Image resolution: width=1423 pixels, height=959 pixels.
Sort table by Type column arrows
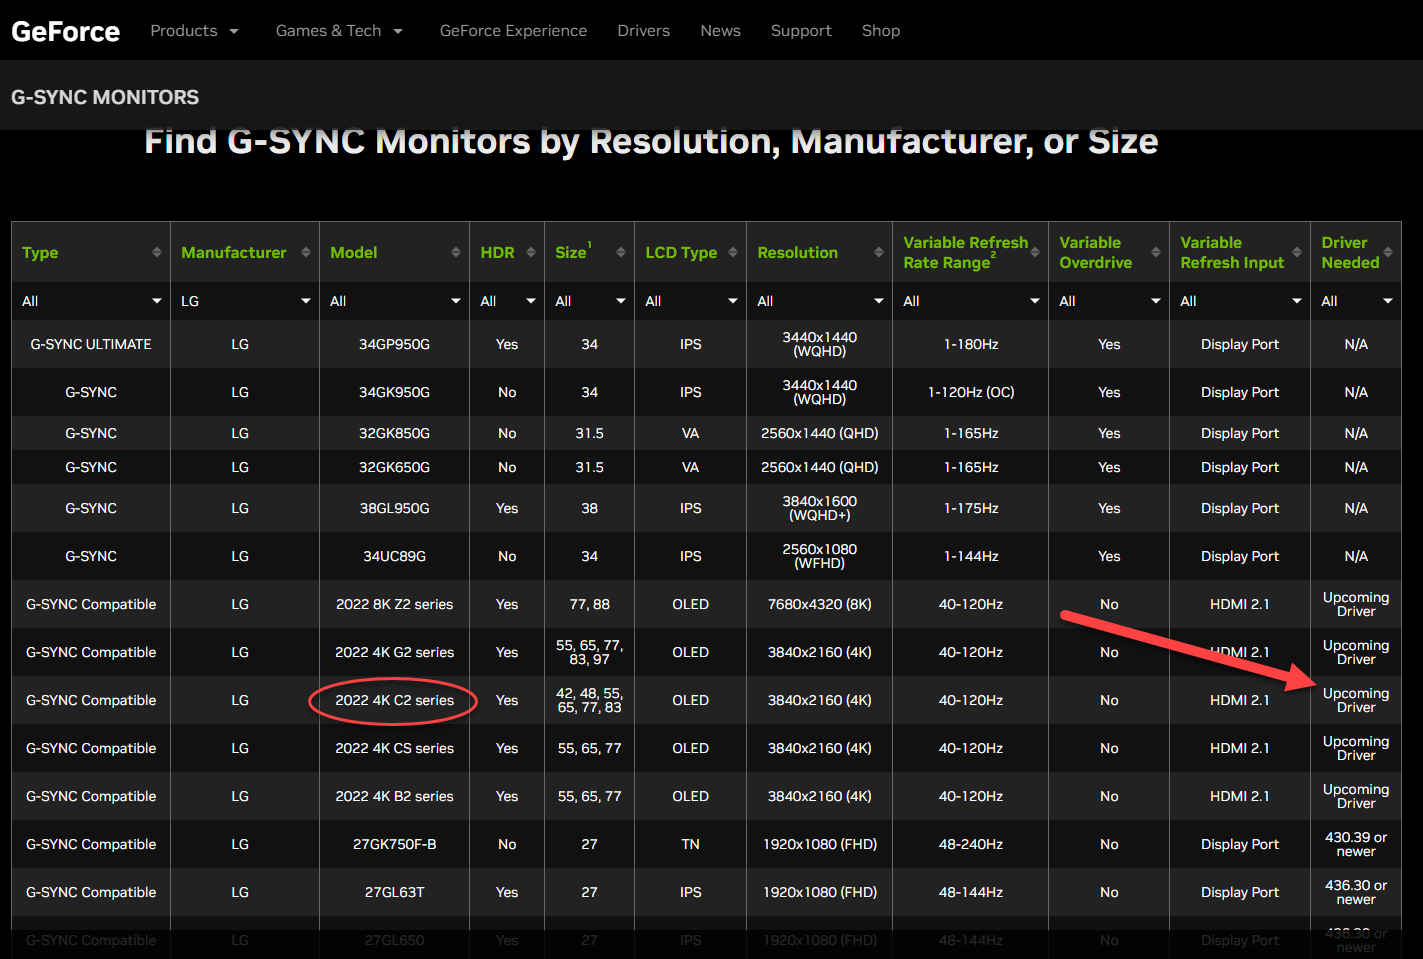point(157,252)
